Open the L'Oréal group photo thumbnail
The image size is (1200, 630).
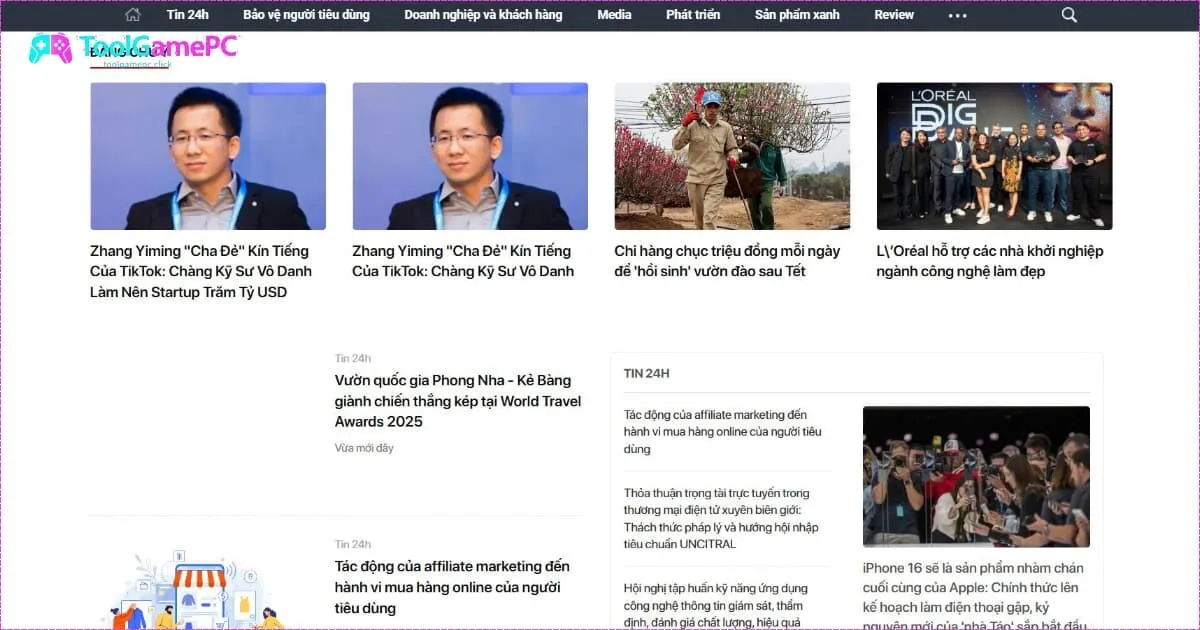coord(994,156)
